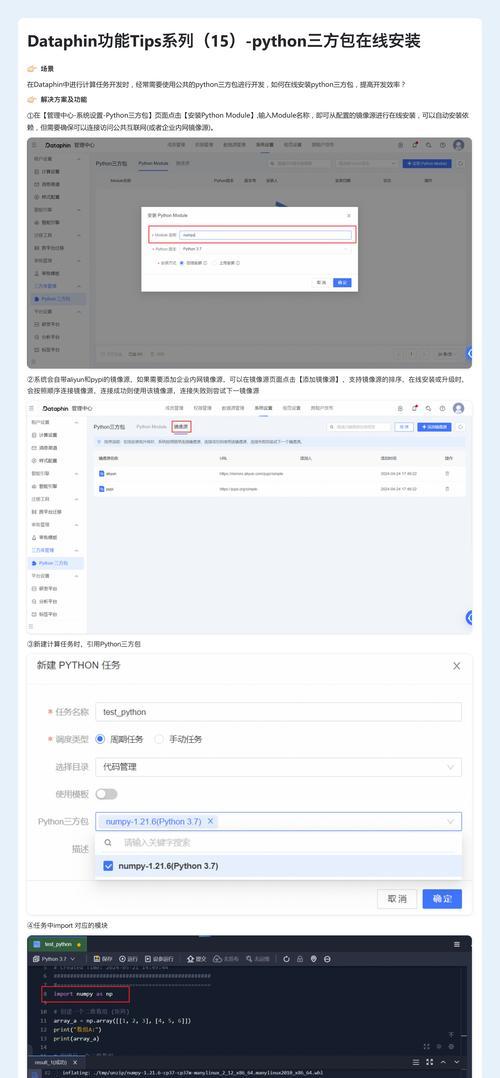Click the help icon in second screenshot header
Viewport: 500px width, 1078px height.
(x=442, y=408)
